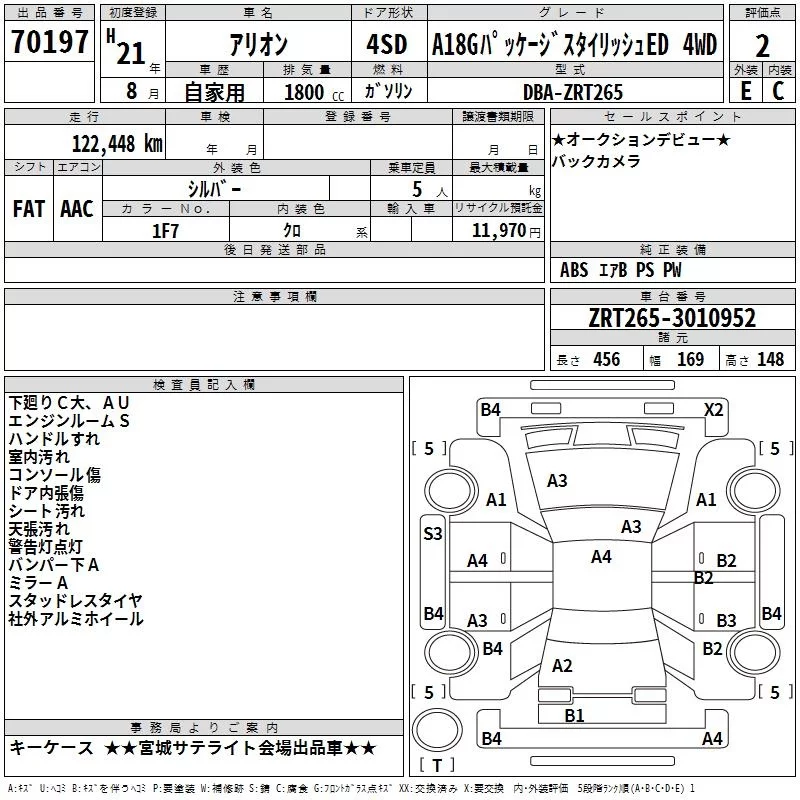The height and width of the screenshot is (800, 800).
Task: Select the note 社外アルミホイール
Action: [76, 619]
